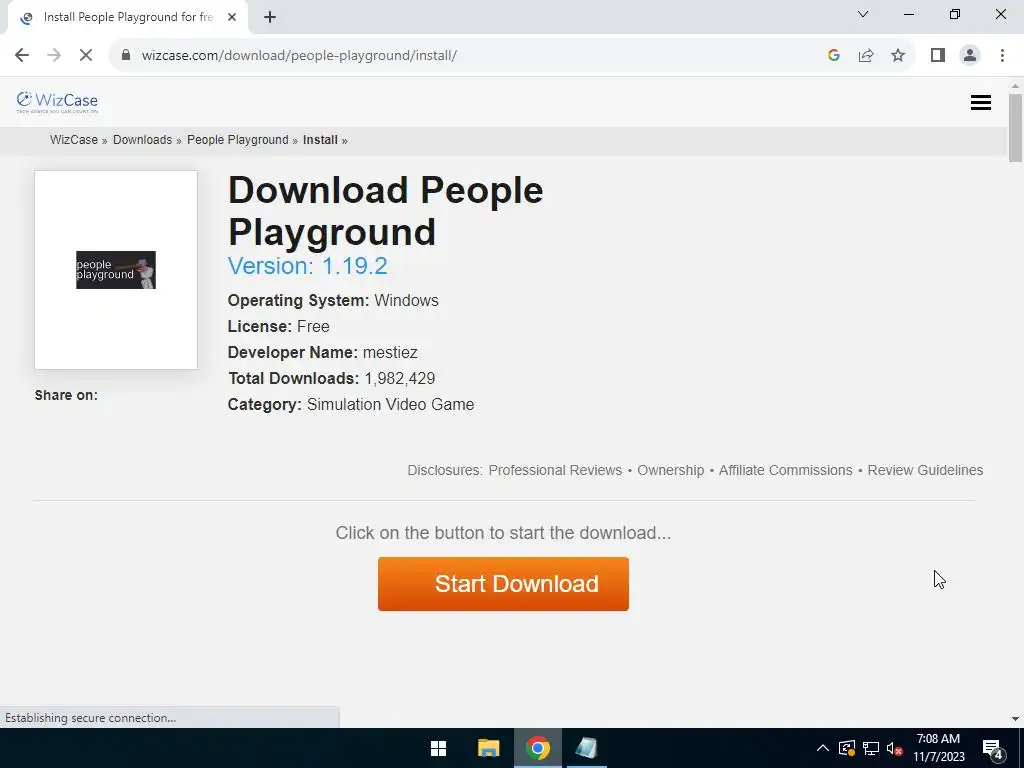
Task: Show hidden system tray icons
Action: coord(823,748)
